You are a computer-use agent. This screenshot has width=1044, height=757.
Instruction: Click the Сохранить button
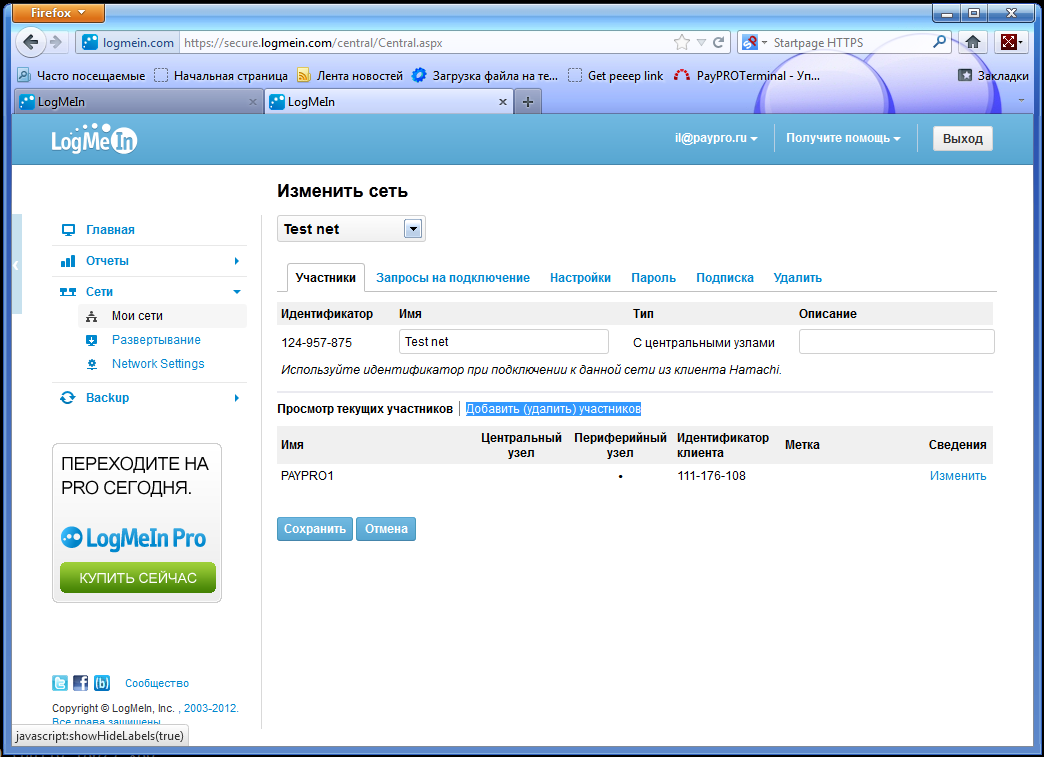coord(314,529)
